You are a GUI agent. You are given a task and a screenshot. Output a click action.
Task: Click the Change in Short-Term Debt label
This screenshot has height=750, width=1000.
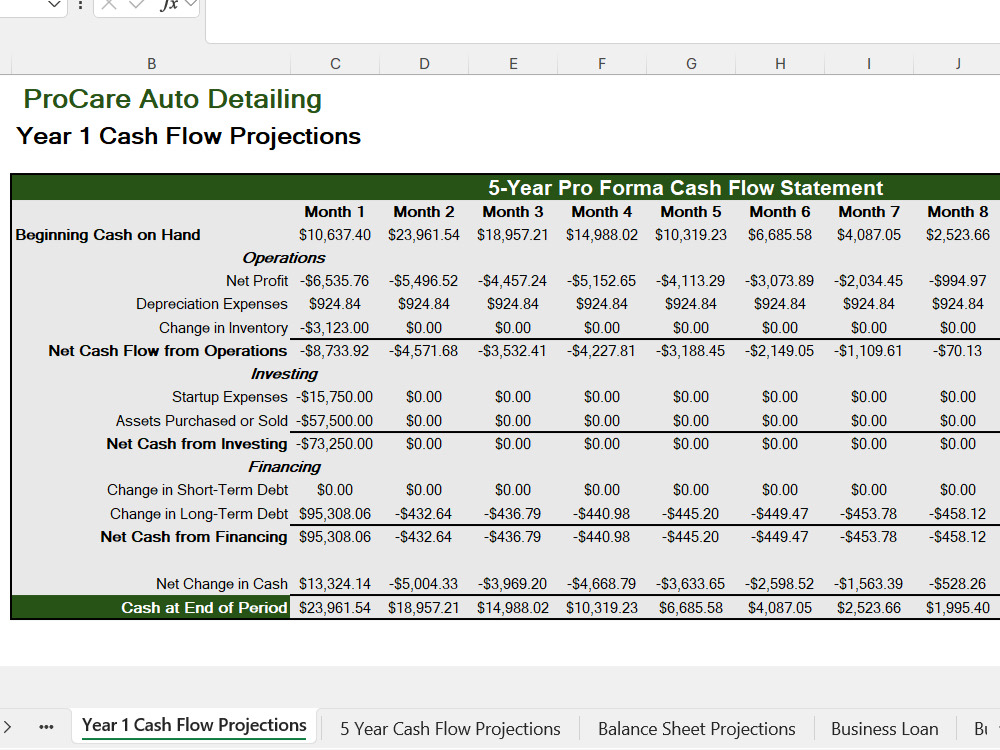(x=198, y=490)
